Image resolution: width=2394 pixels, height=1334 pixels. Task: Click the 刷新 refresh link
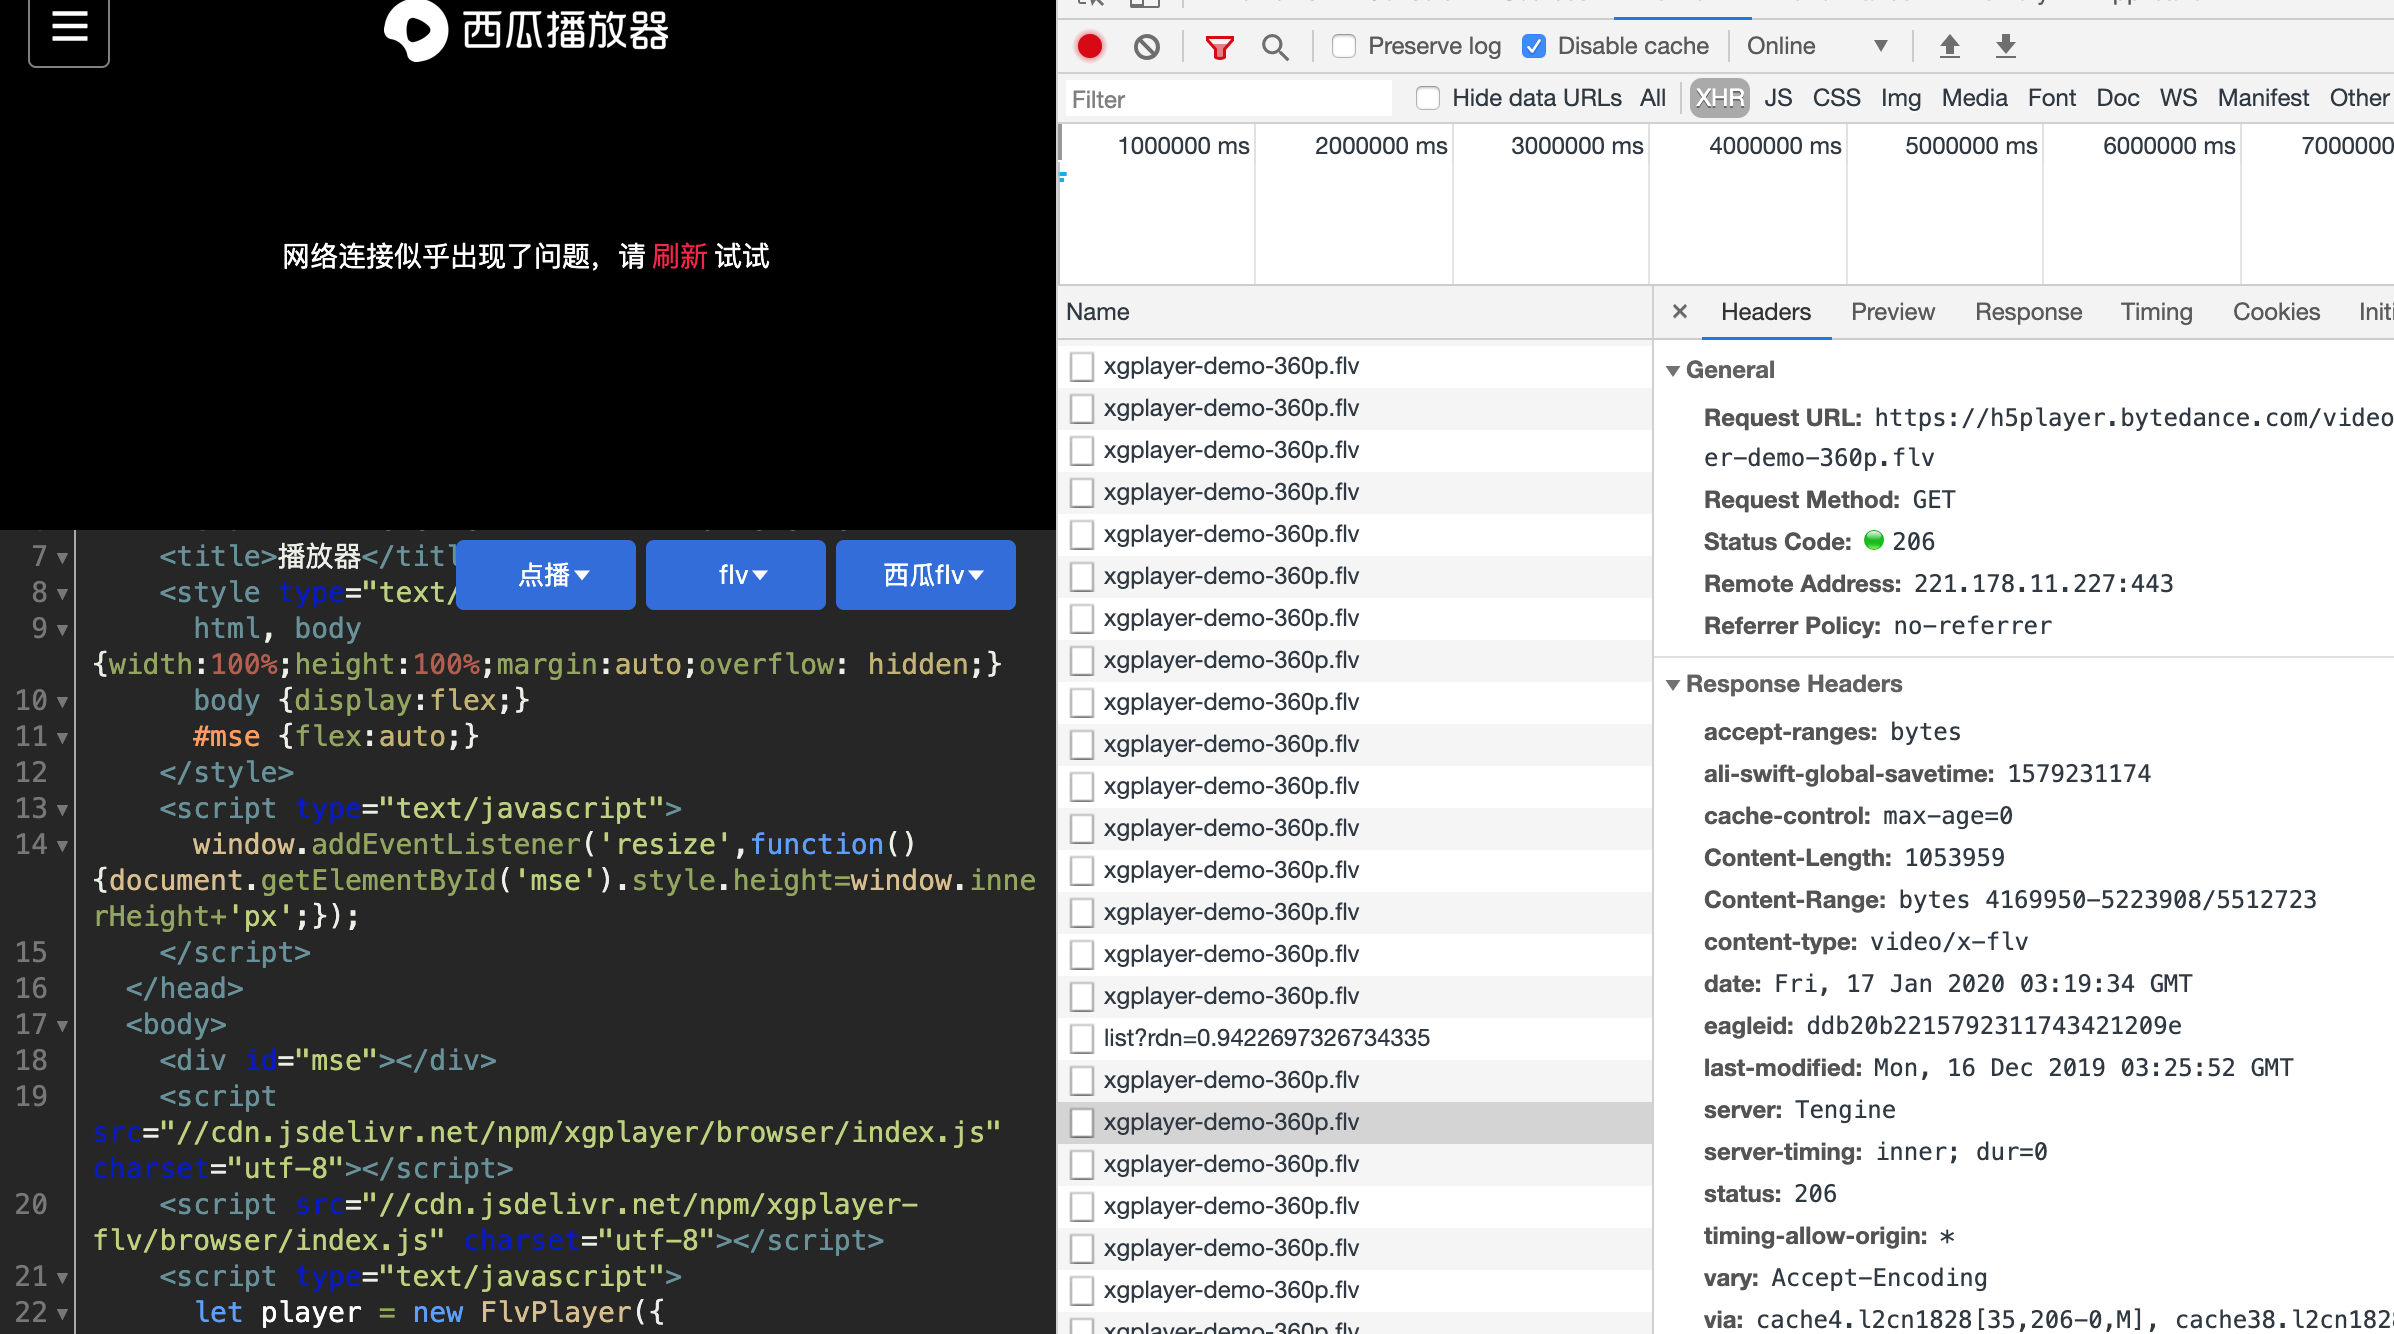(681, 257)
